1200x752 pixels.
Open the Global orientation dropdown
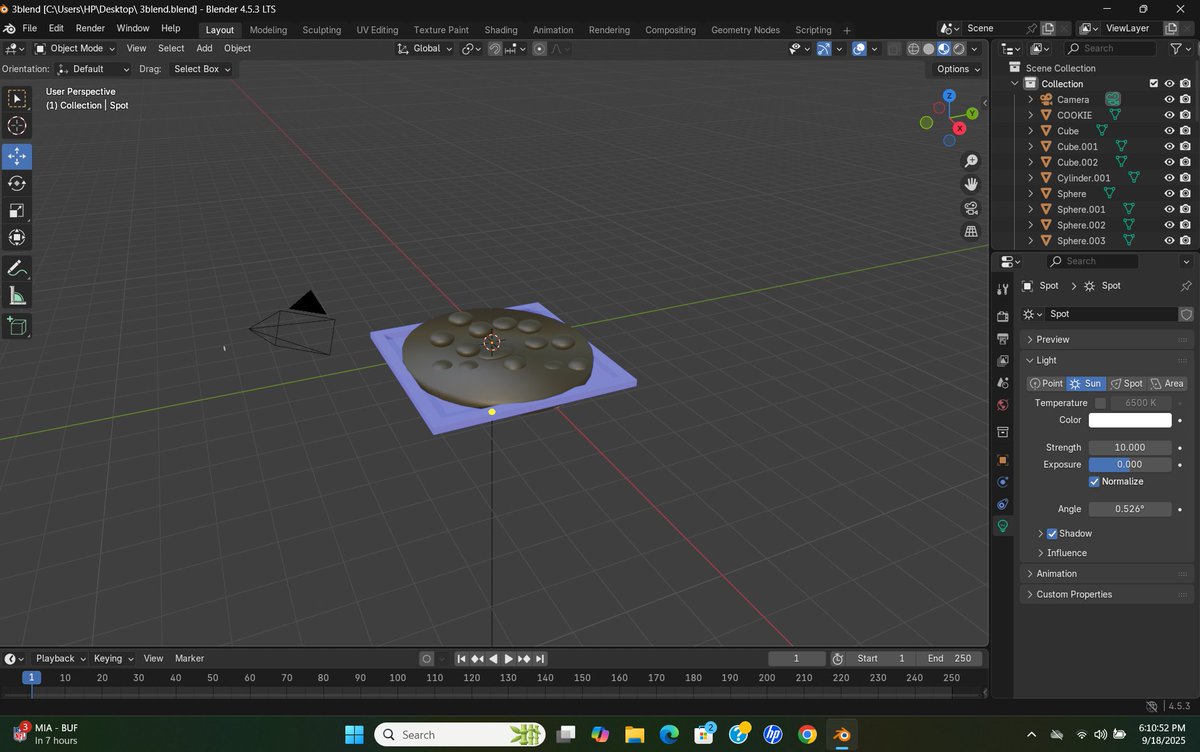pos(425,48)
